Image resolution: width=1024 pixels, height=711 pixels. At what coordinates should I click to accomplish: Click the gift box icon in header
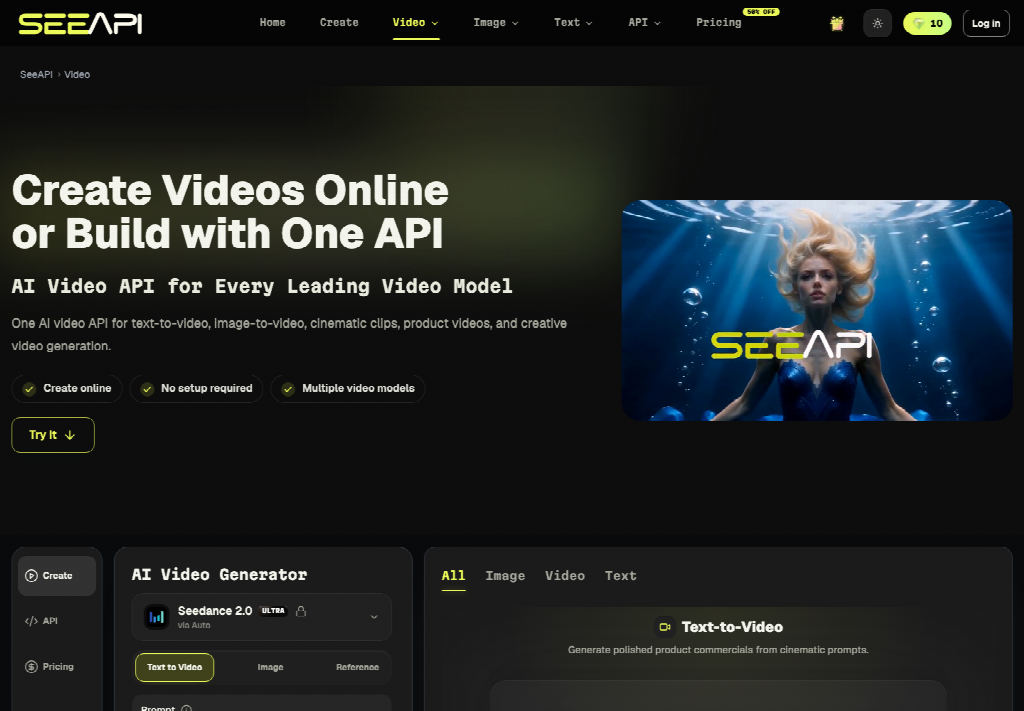pyautogui.click(x=837, y=24)
